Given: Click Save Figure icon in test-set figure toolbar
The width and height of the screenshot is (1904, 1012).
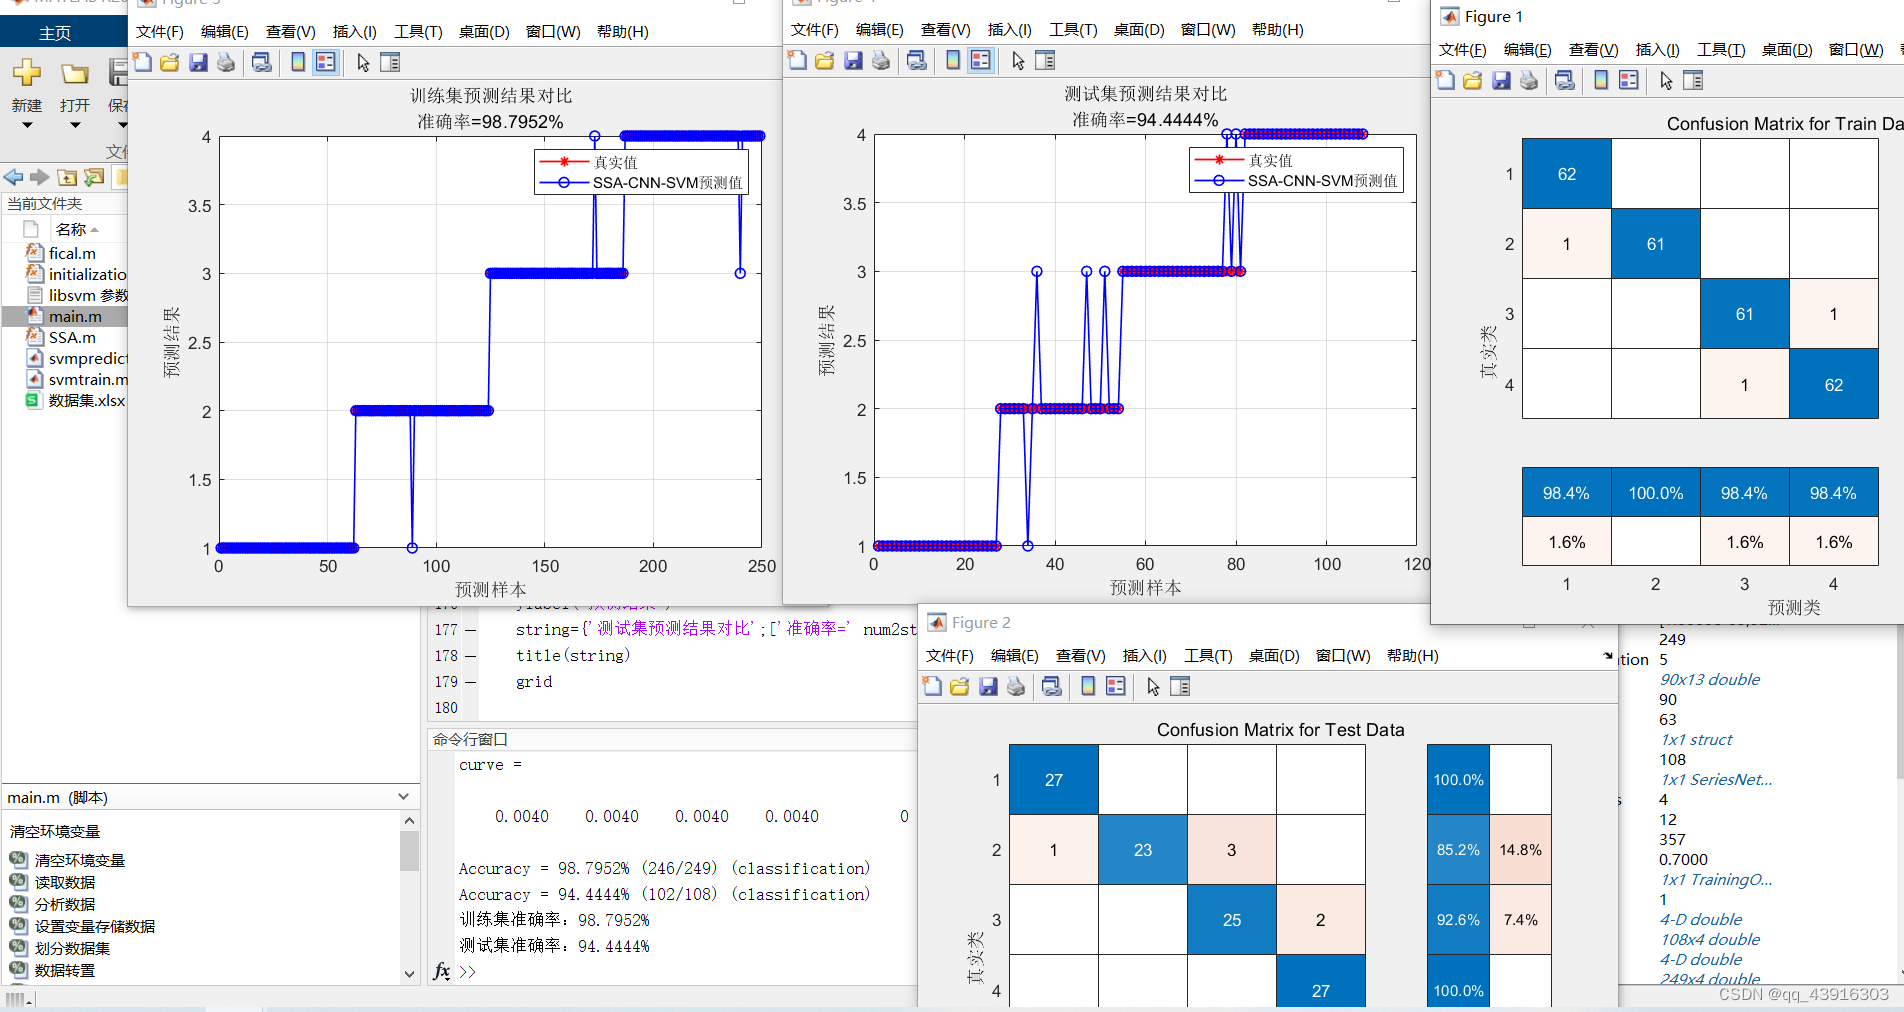Looking at the screenshot, I should pos(853,60).
